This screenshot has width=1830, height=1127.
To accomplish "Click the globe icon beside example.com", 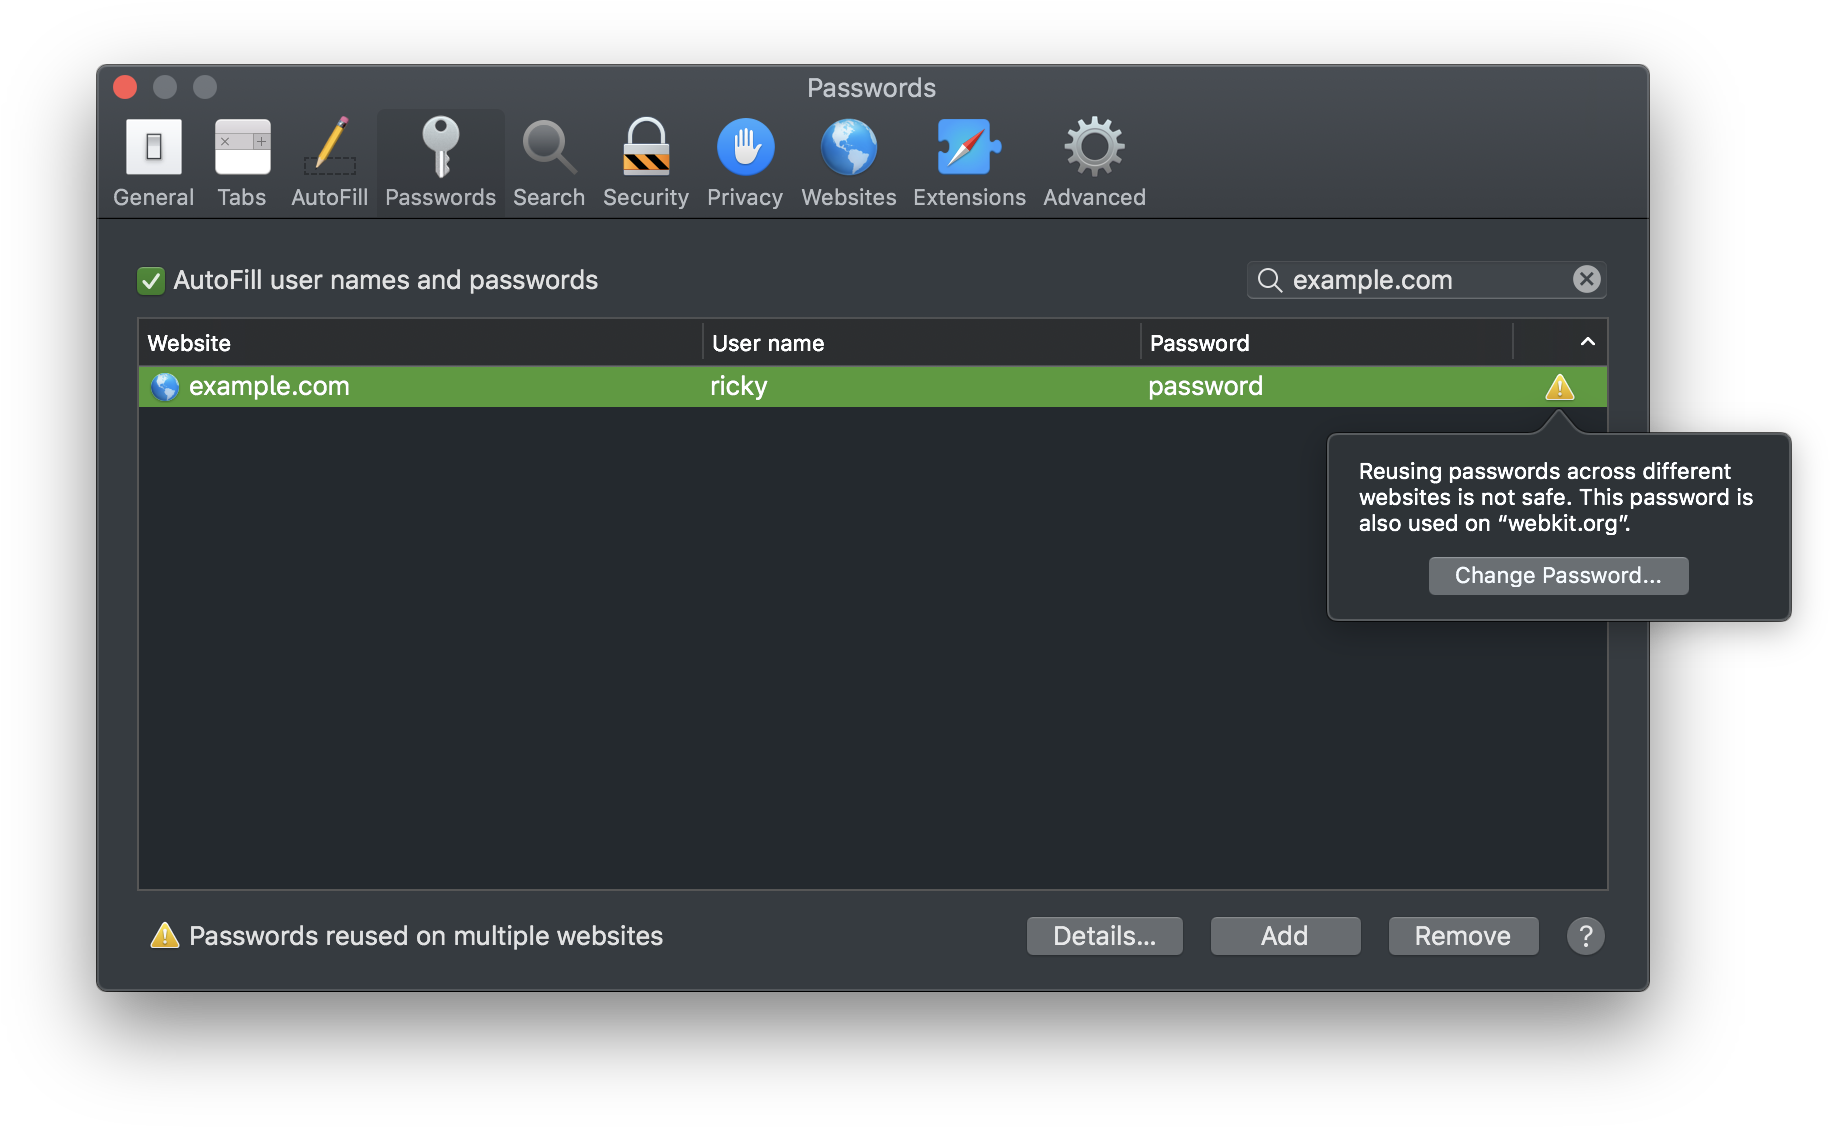I will [165, 387].
